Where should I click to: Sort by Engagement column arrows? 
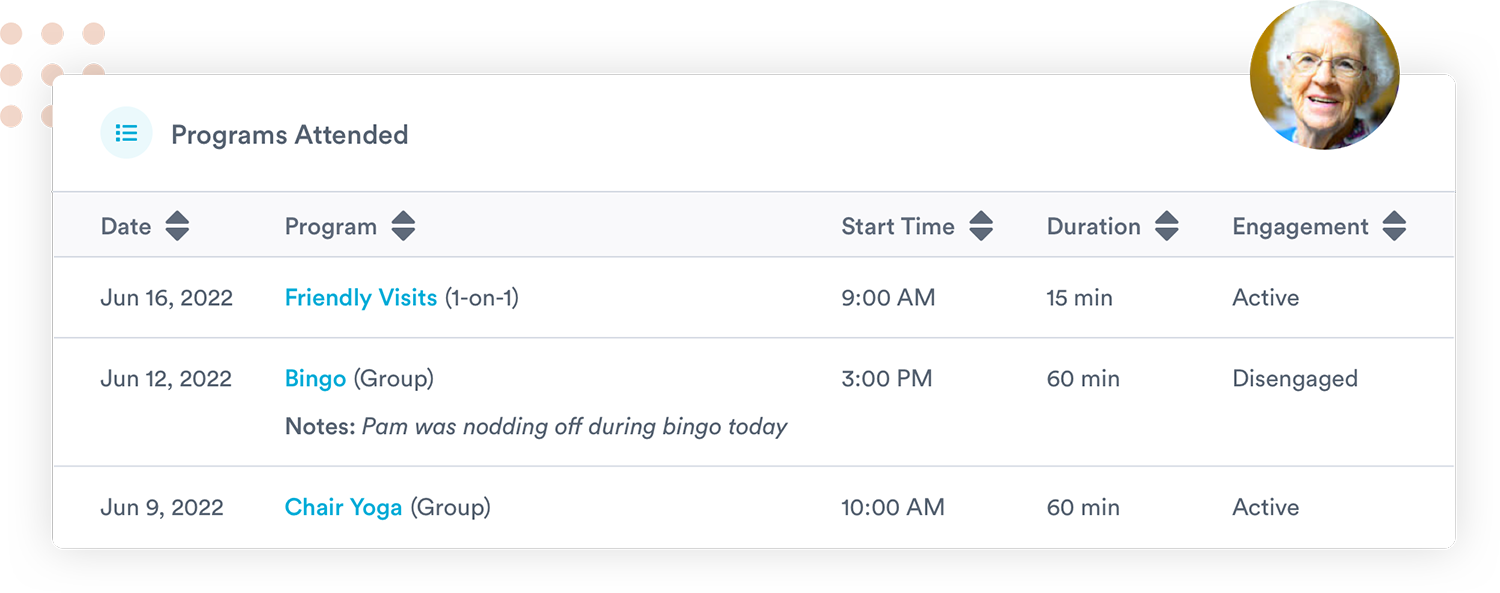coord(1394,226)
